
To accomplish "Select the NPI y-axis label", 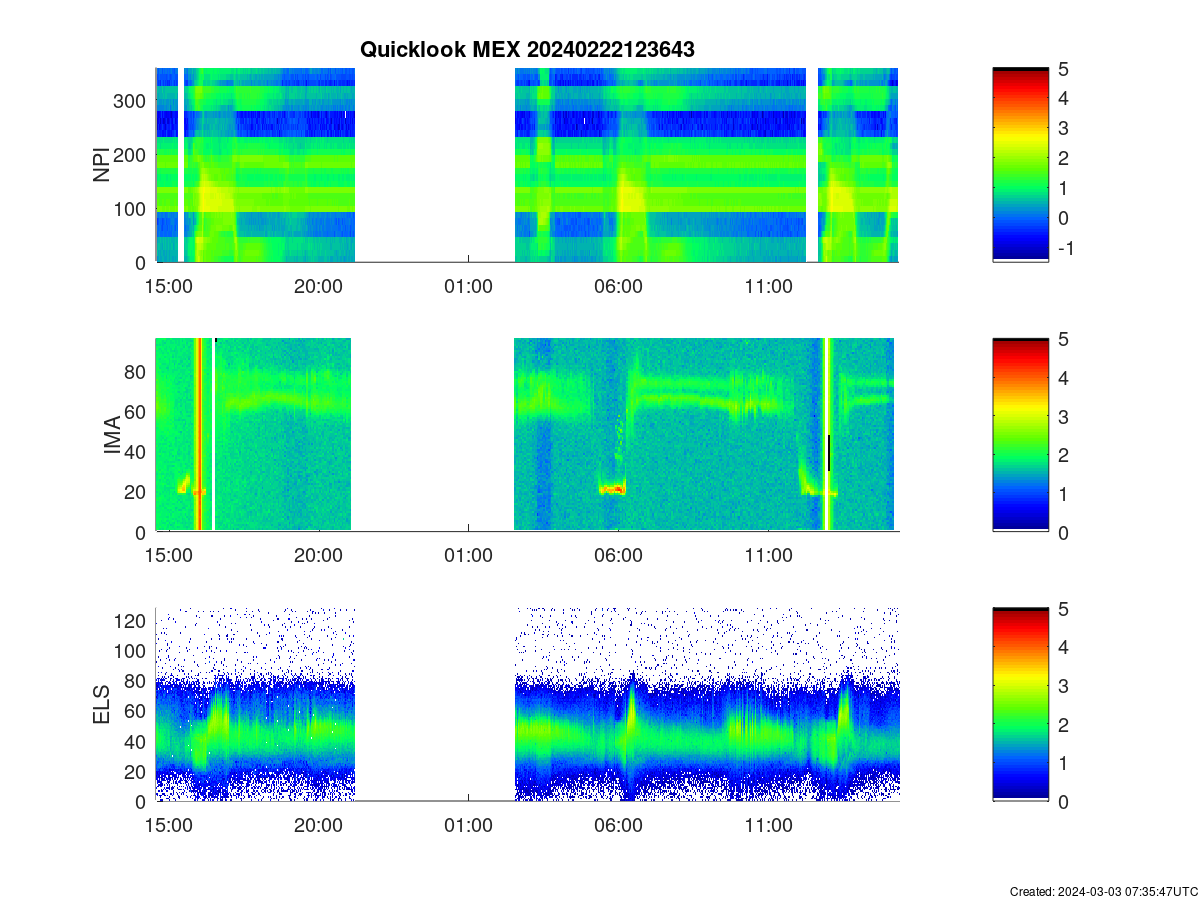I will (x=101, y=165).
